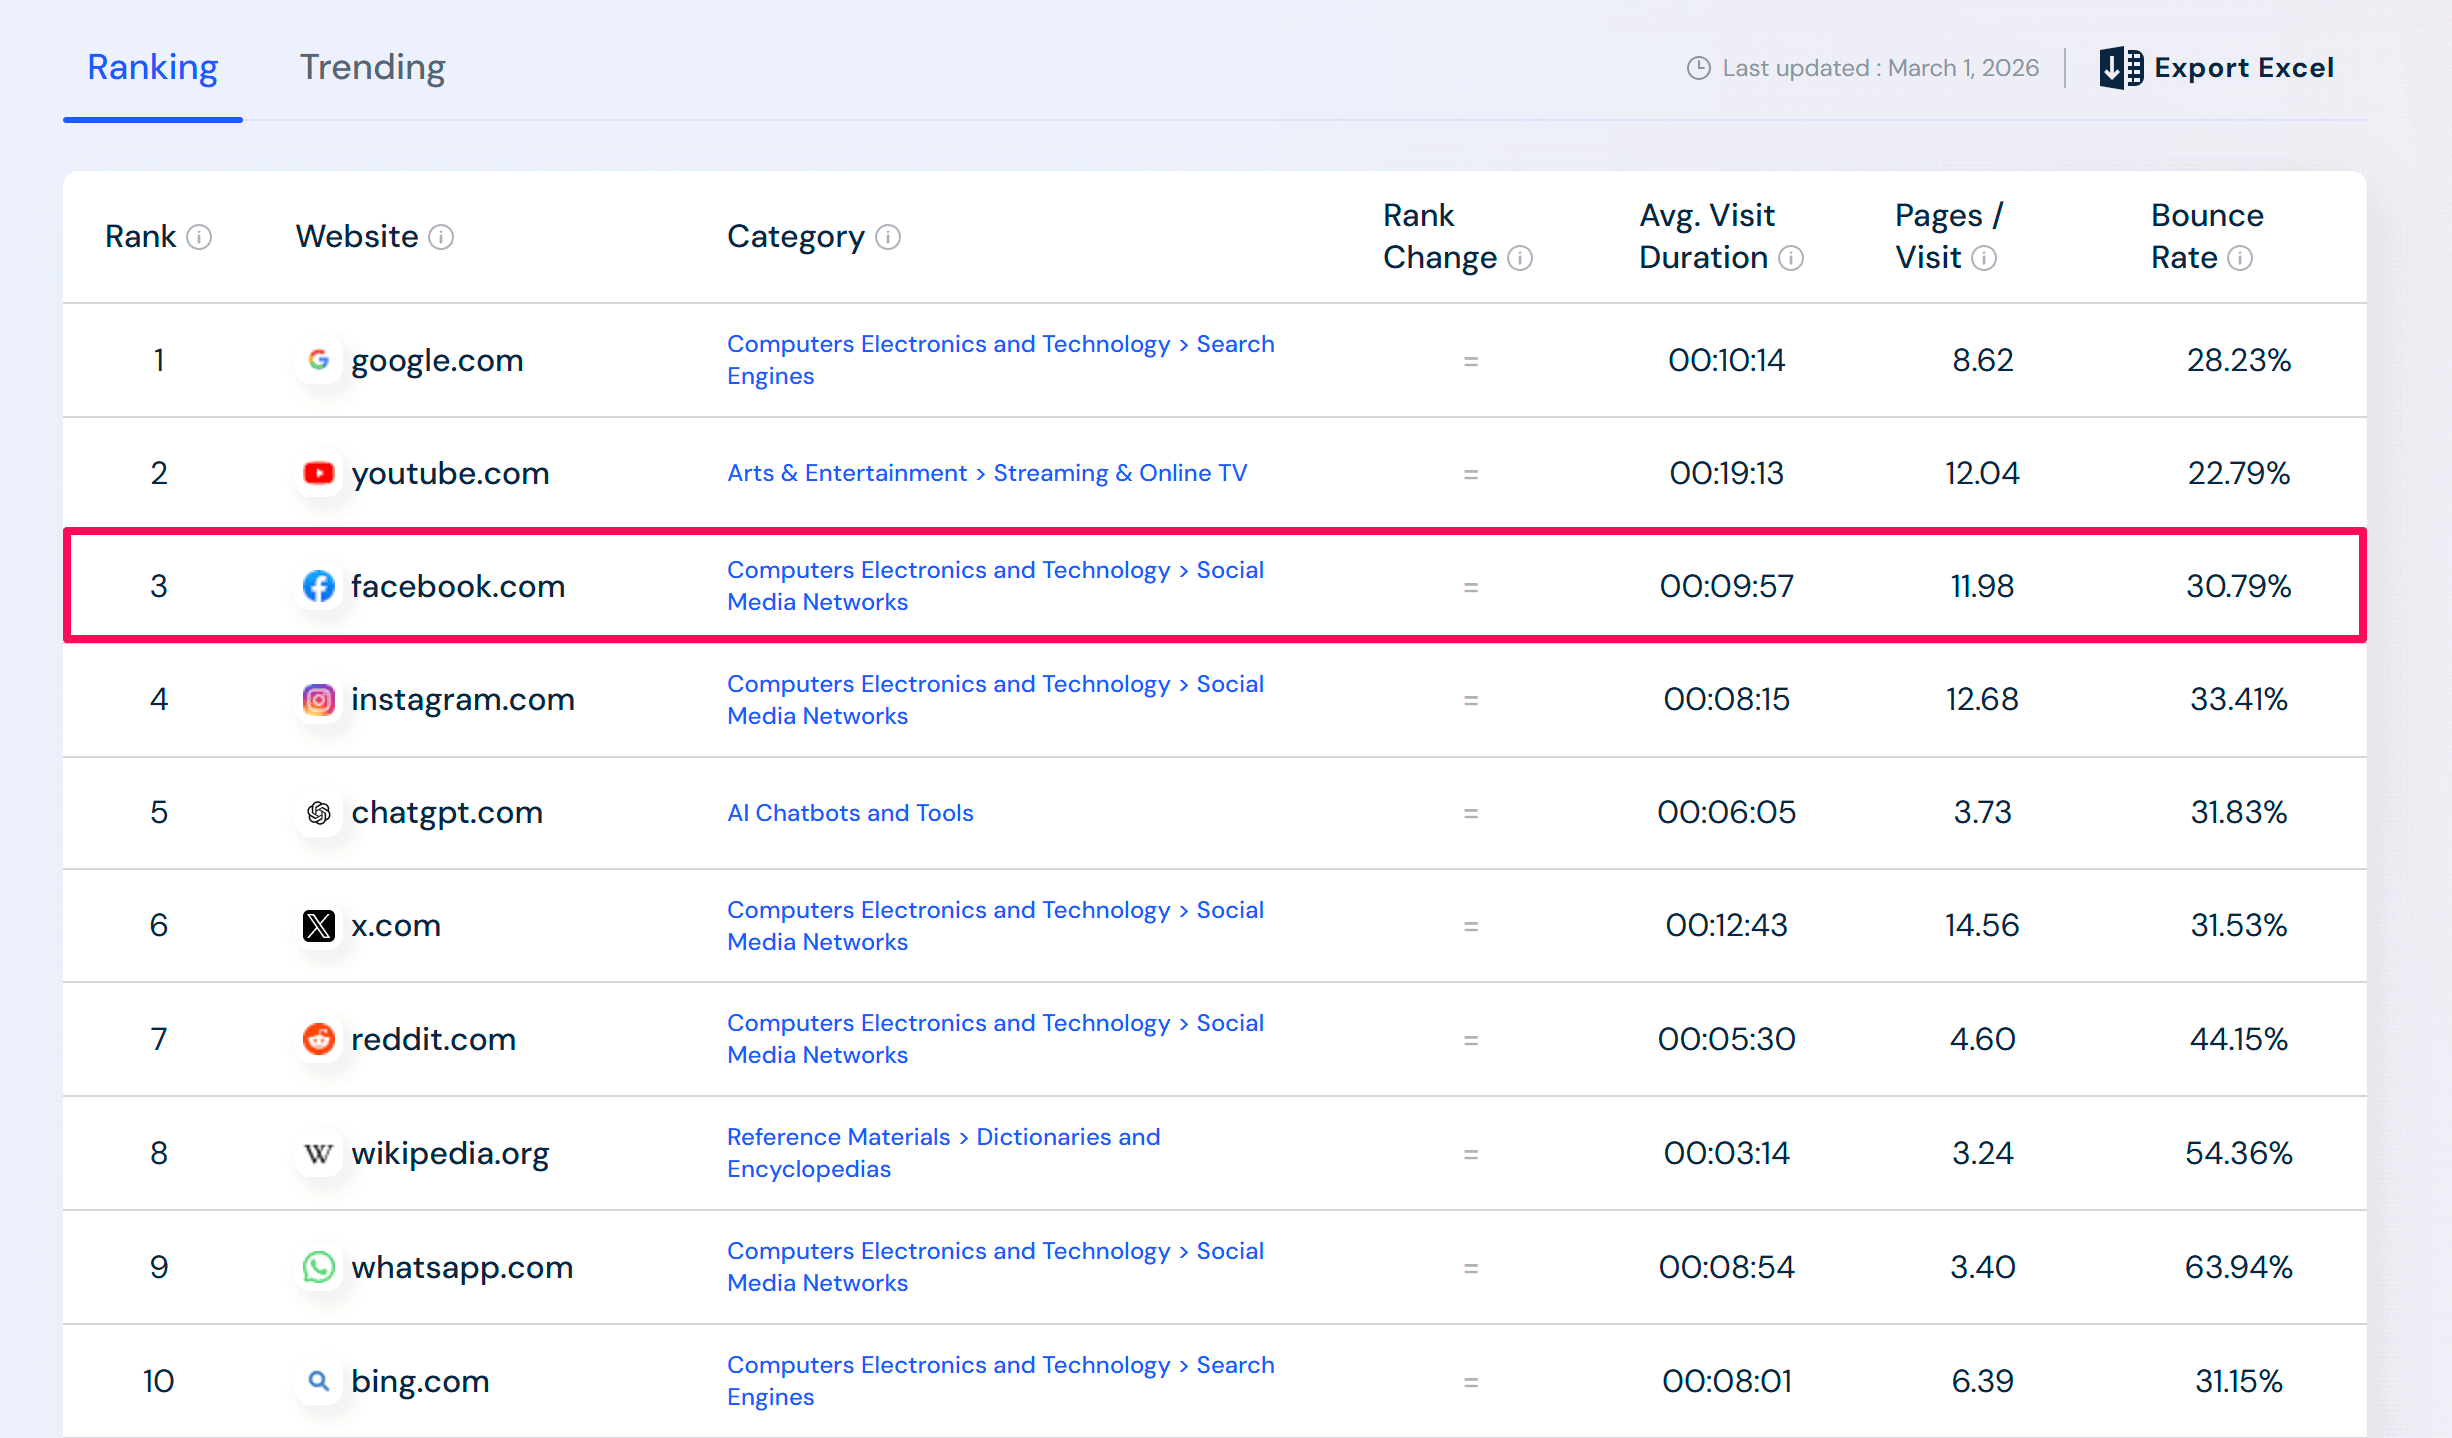Screen dimensions: 2452x1438
Task: Click the X logo icon
Action: pyautogui.click(x=318, y=926)
